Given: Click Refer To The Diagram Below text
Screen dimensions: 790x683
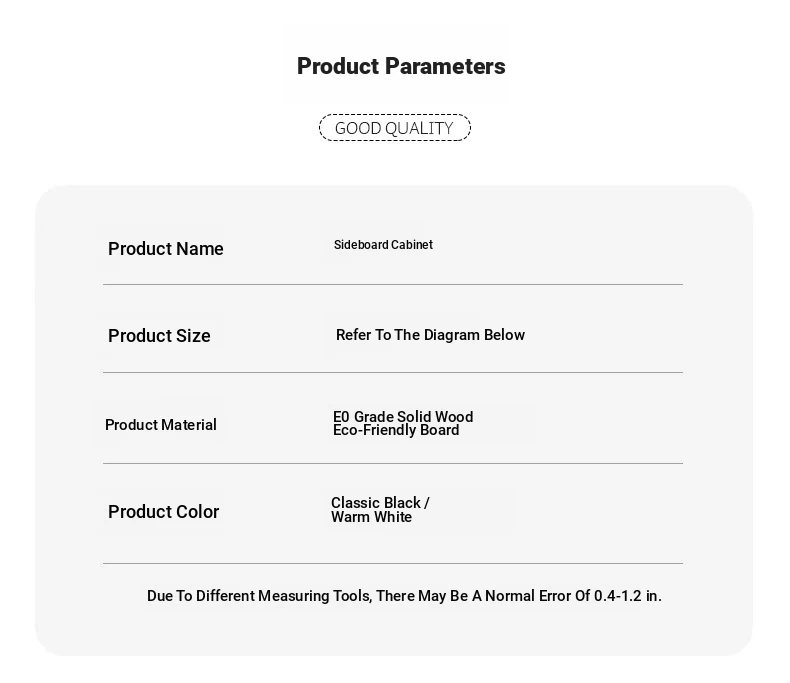Looking at the screenshot, I should pyautogui.click(x=430, y=335).
